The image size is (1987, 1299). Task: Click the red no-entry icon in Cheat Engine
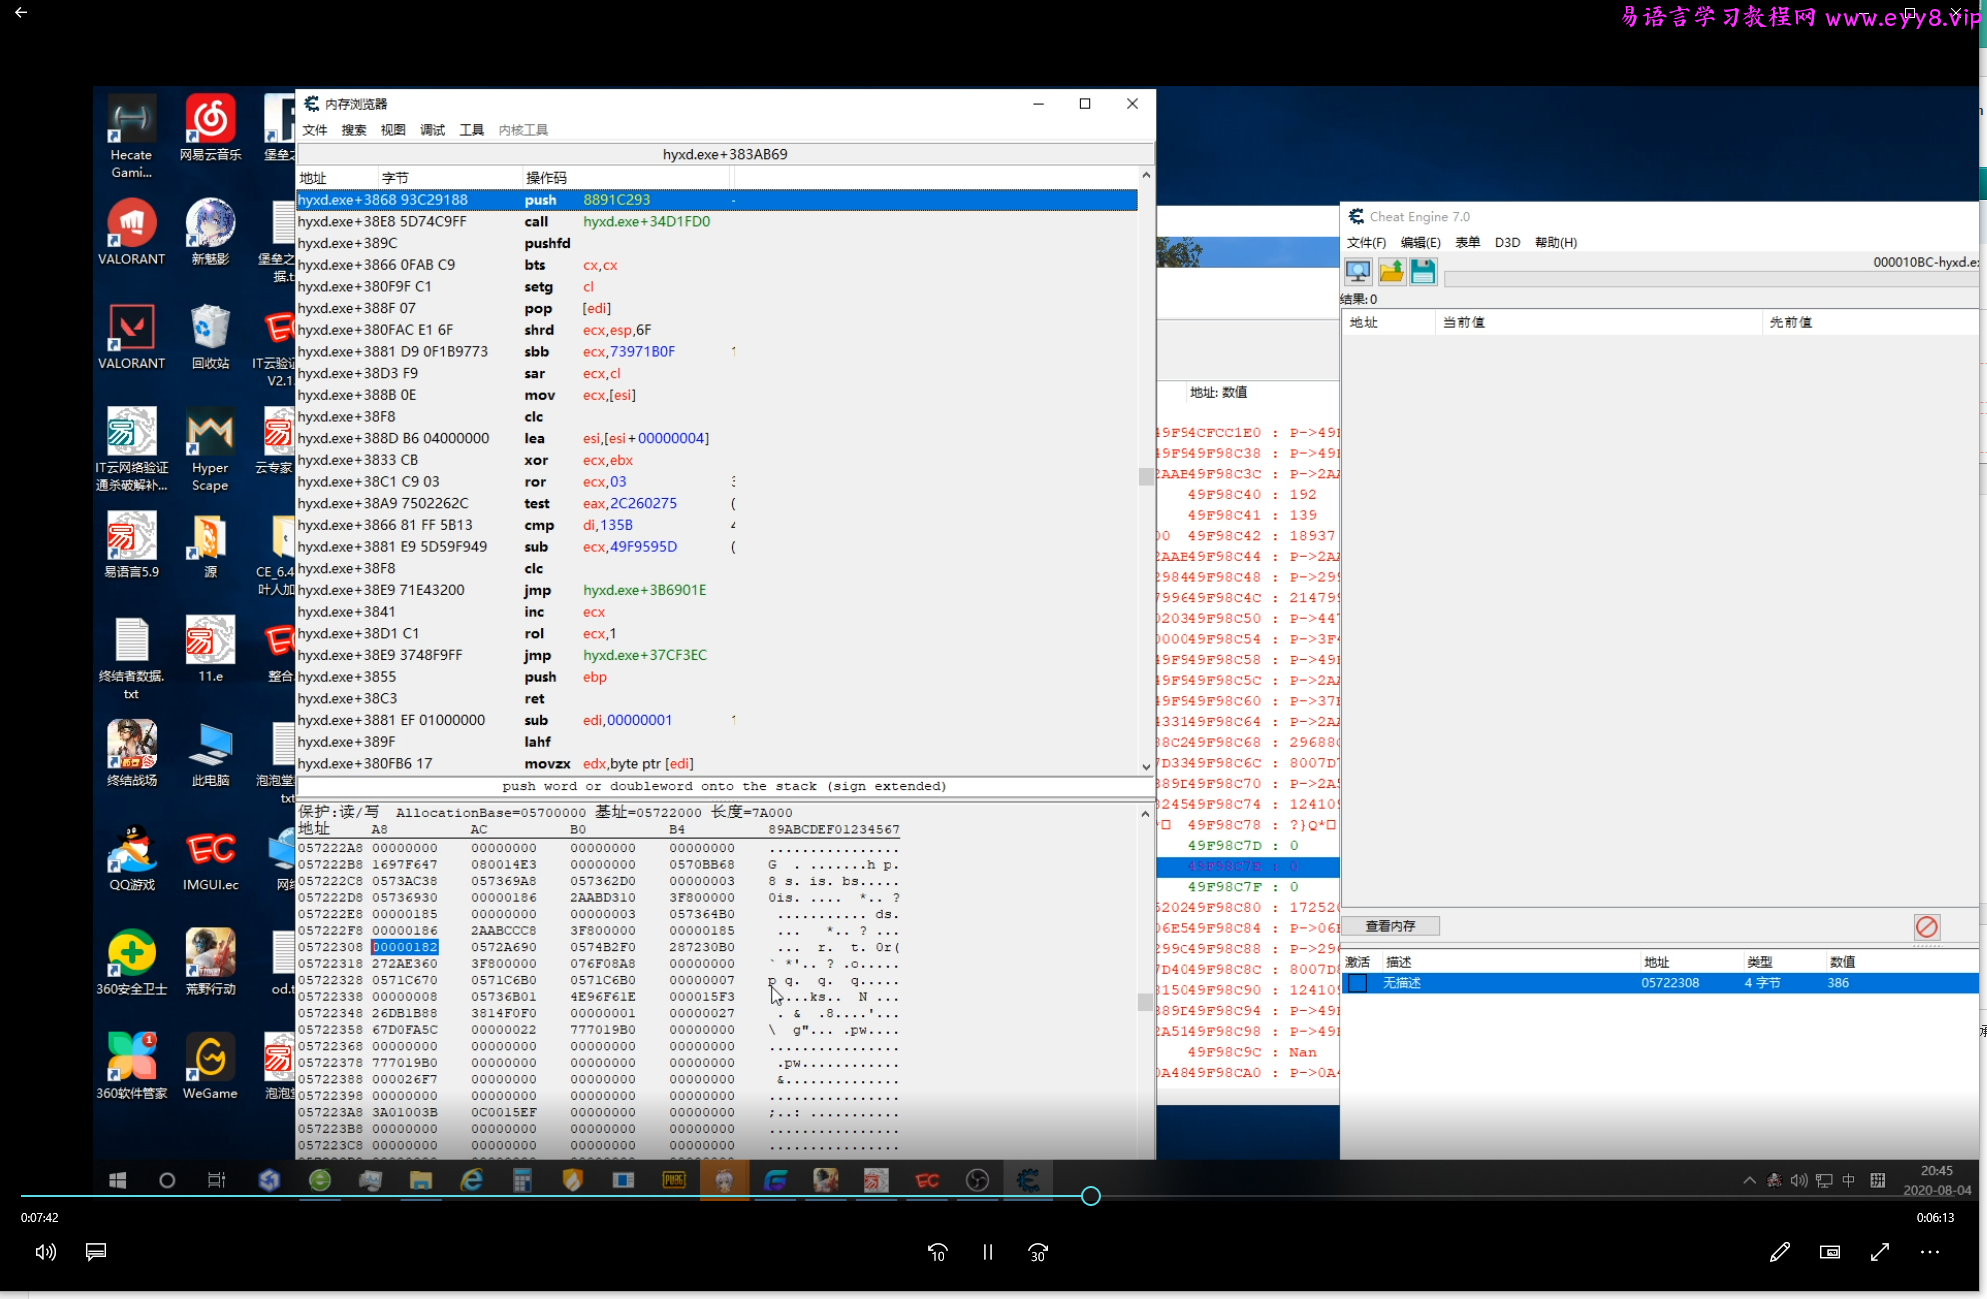coord(1927,927)
